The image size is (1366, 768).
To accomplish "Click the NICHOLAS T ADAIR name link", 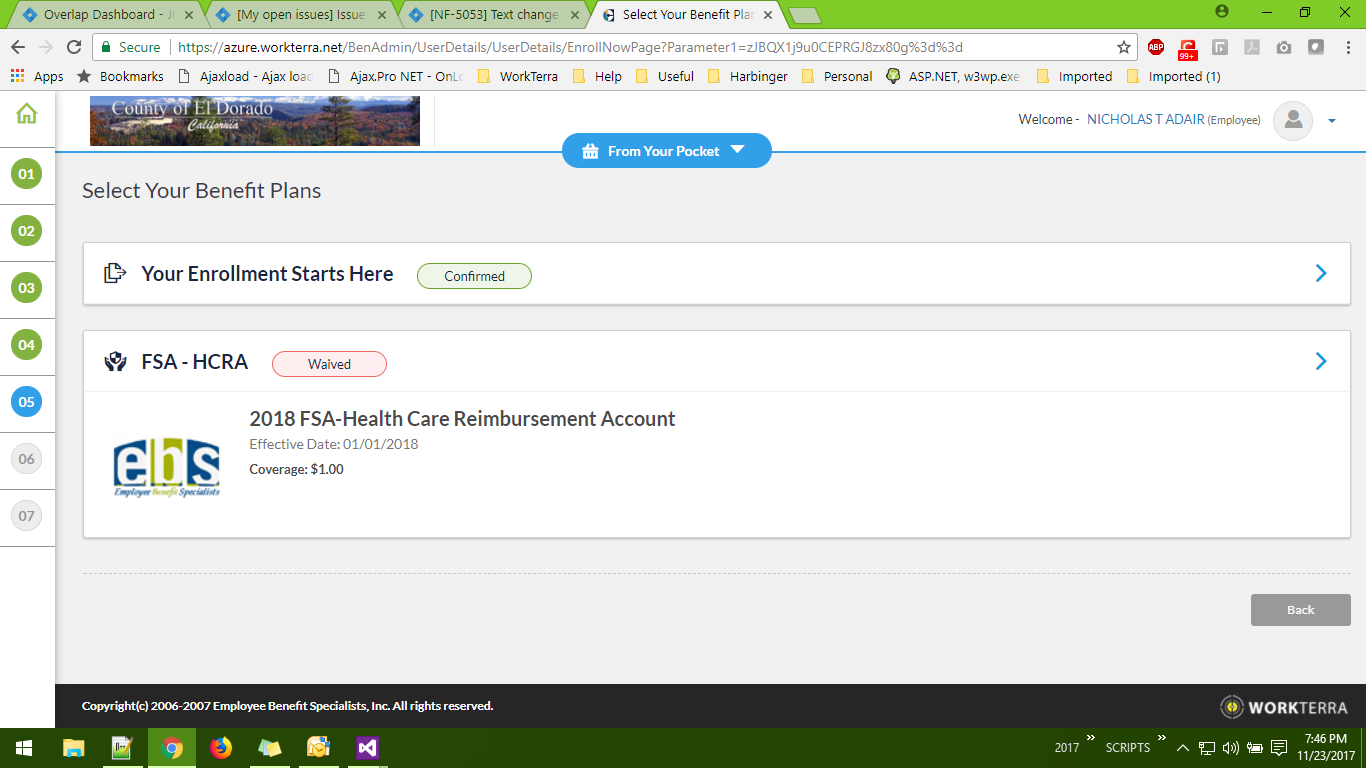I will coord(1145,120).
